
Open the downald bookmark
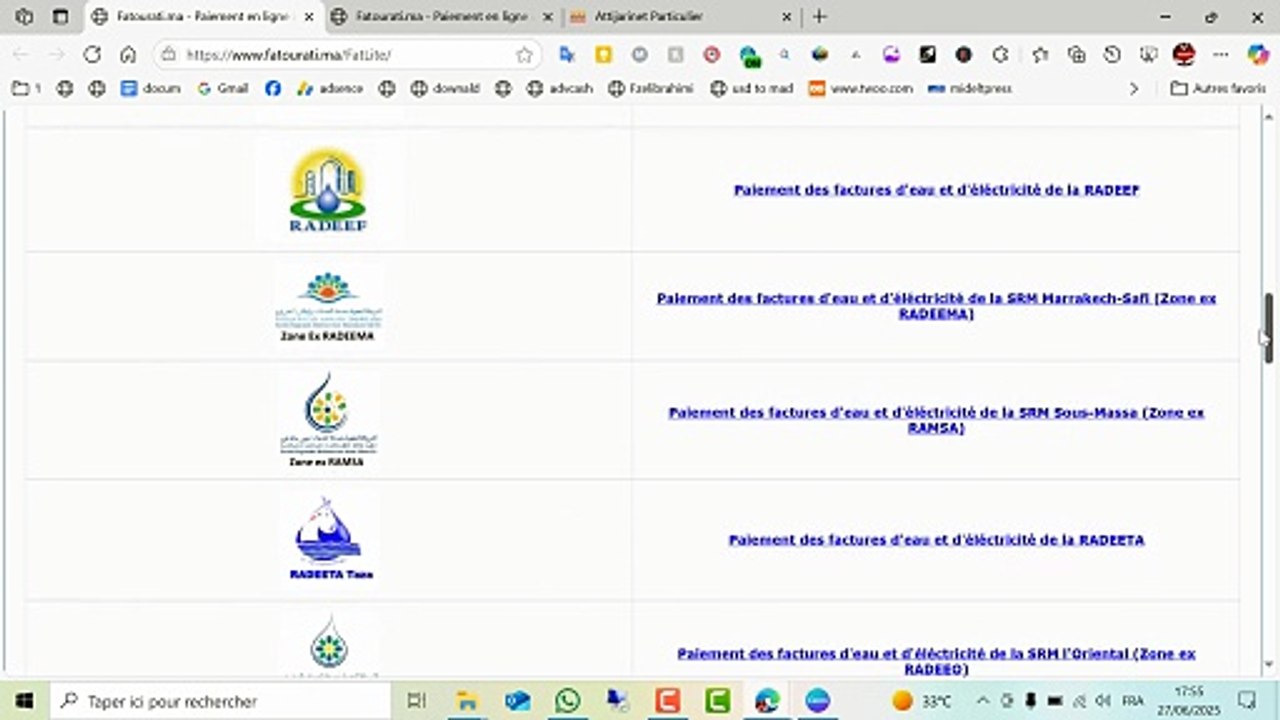point(445,88)
